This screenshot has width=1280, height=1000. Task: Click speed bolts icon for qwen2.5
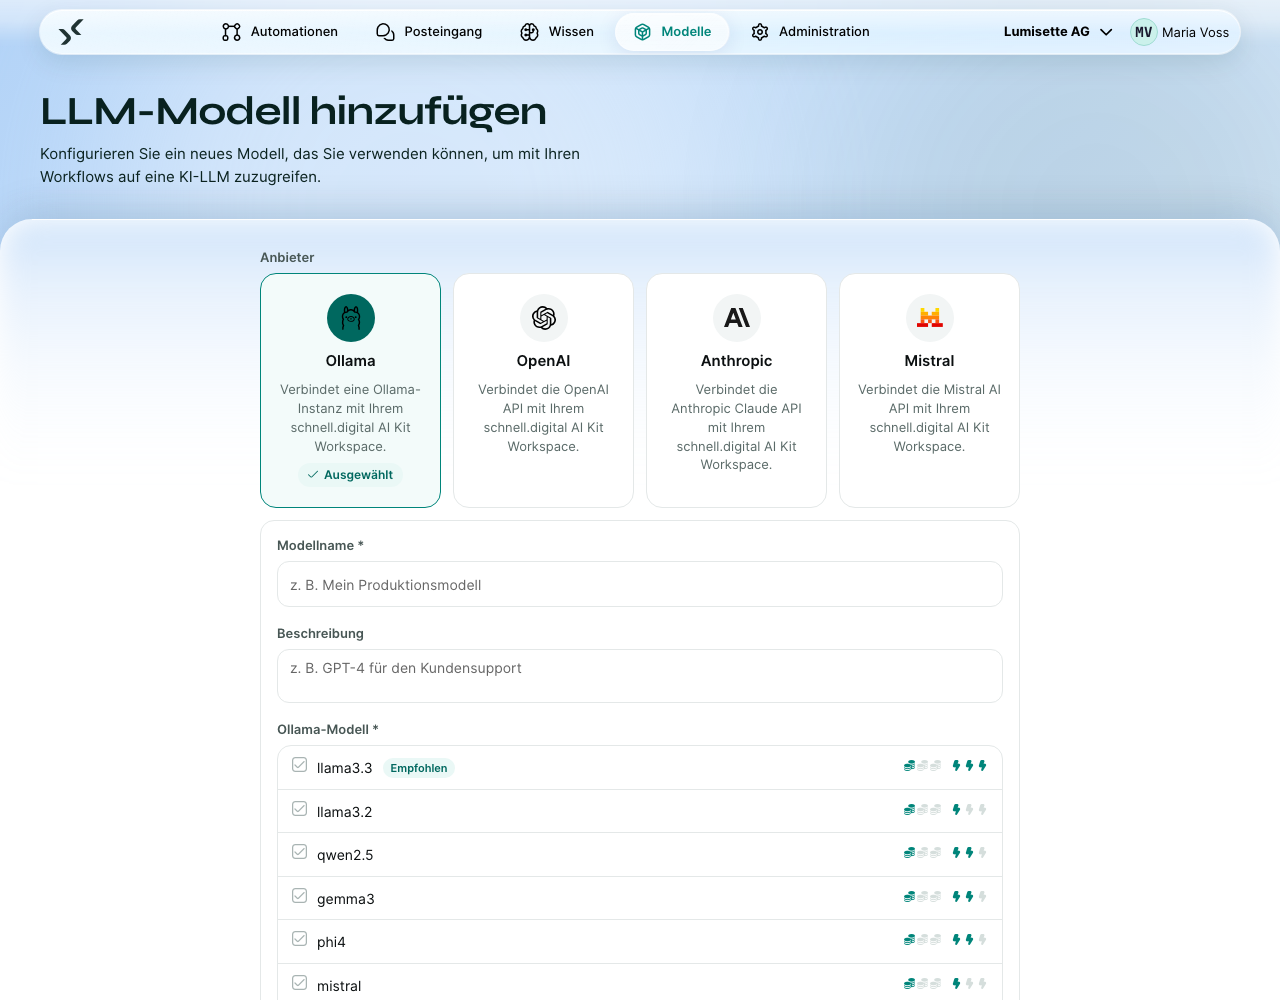point(969,853)
